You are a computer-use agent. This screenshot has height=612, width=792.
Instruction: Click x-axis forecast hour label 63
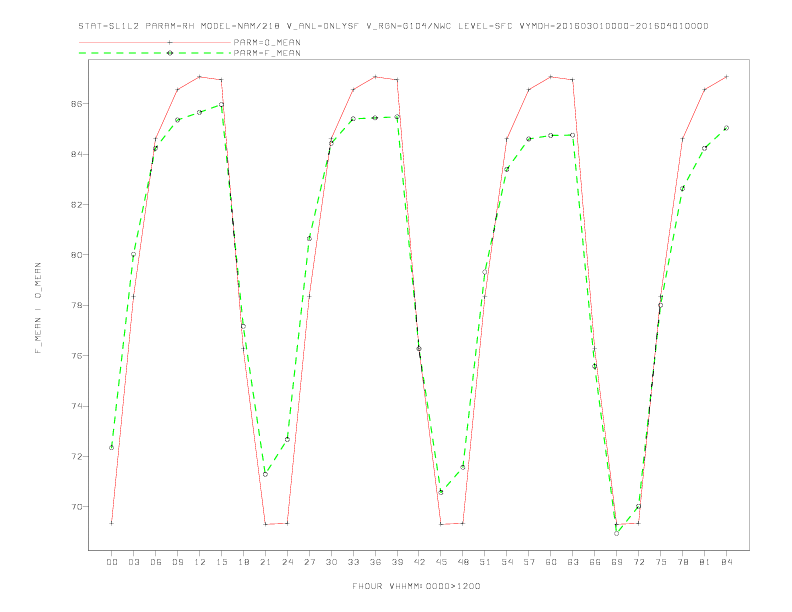pos(573,562)
